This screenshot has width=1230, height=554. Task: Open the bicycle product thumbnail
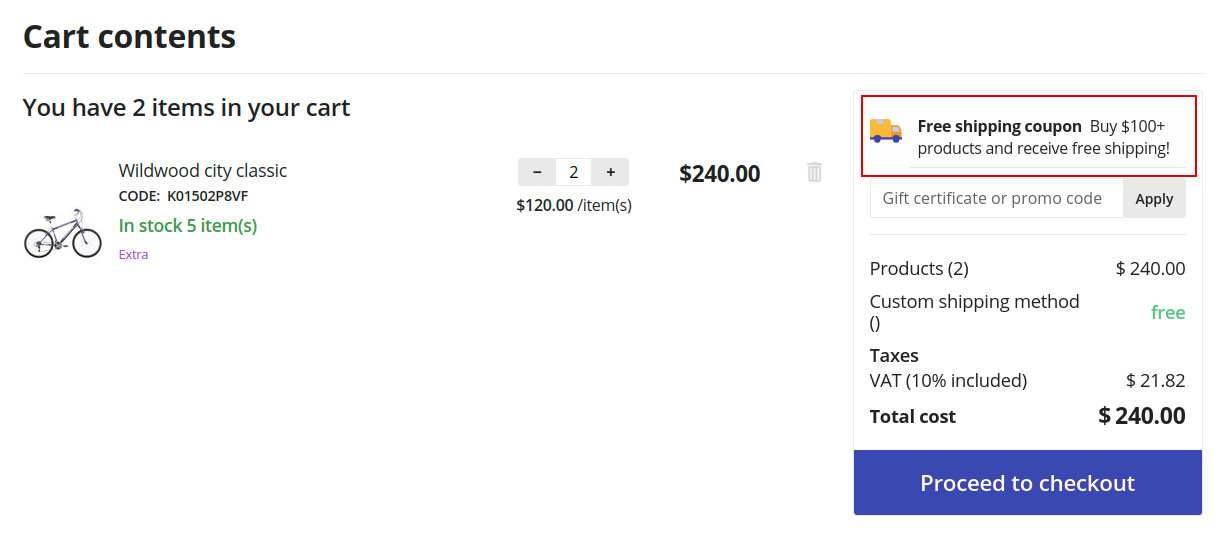tap(63, 233)
